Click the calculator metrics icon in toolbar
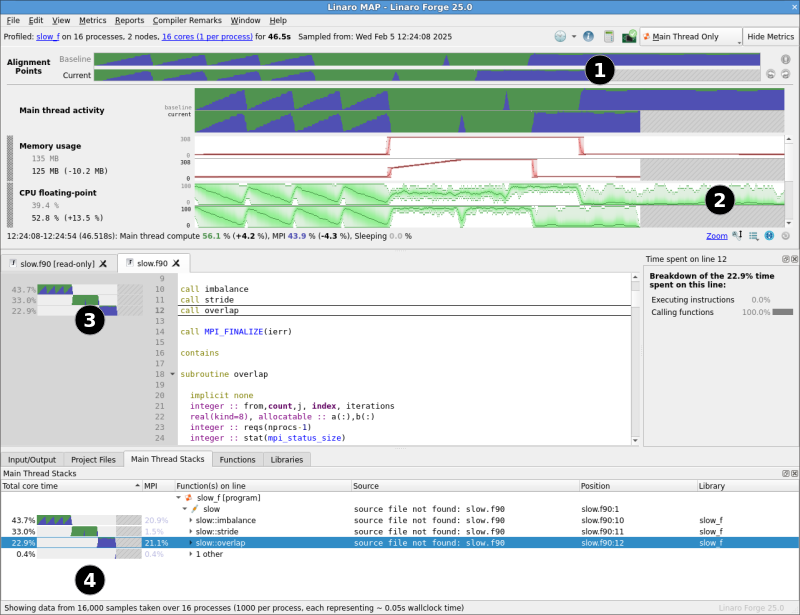Image resolution: width=800 pixels, height=615 pixels. (x=609, y=37)
